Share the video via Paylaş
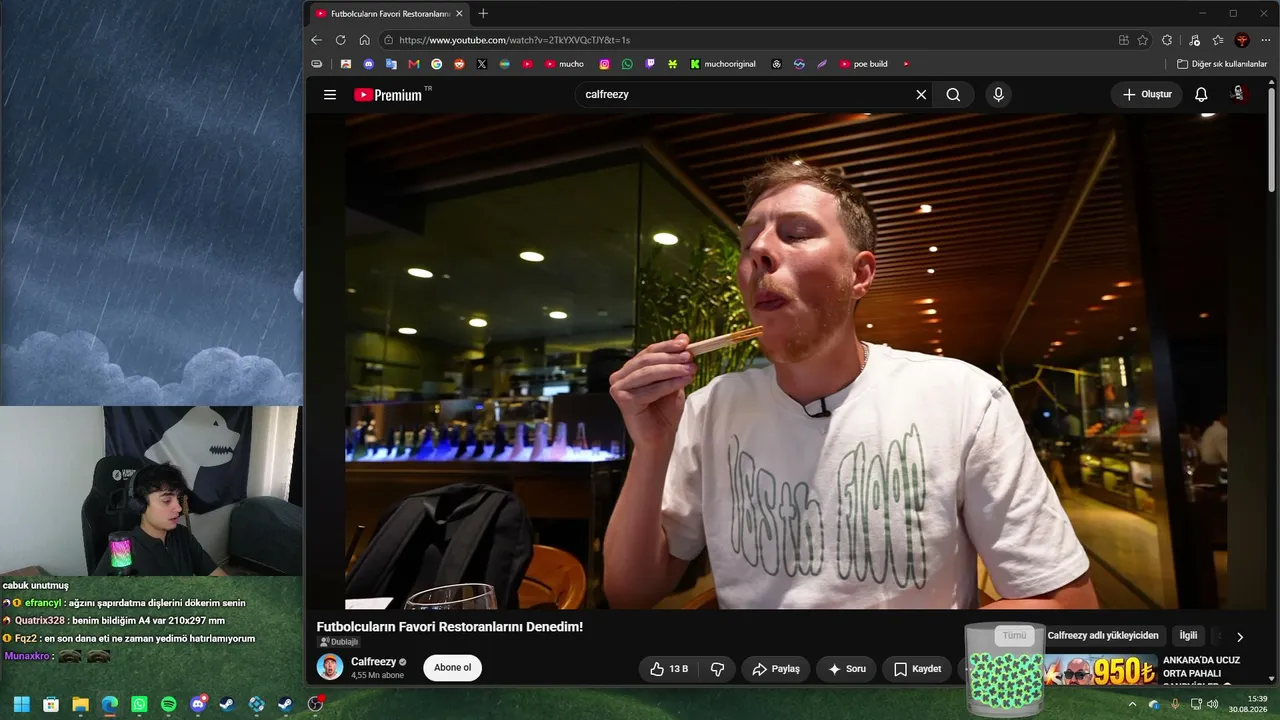The image size is (1280, 720). 776,669
